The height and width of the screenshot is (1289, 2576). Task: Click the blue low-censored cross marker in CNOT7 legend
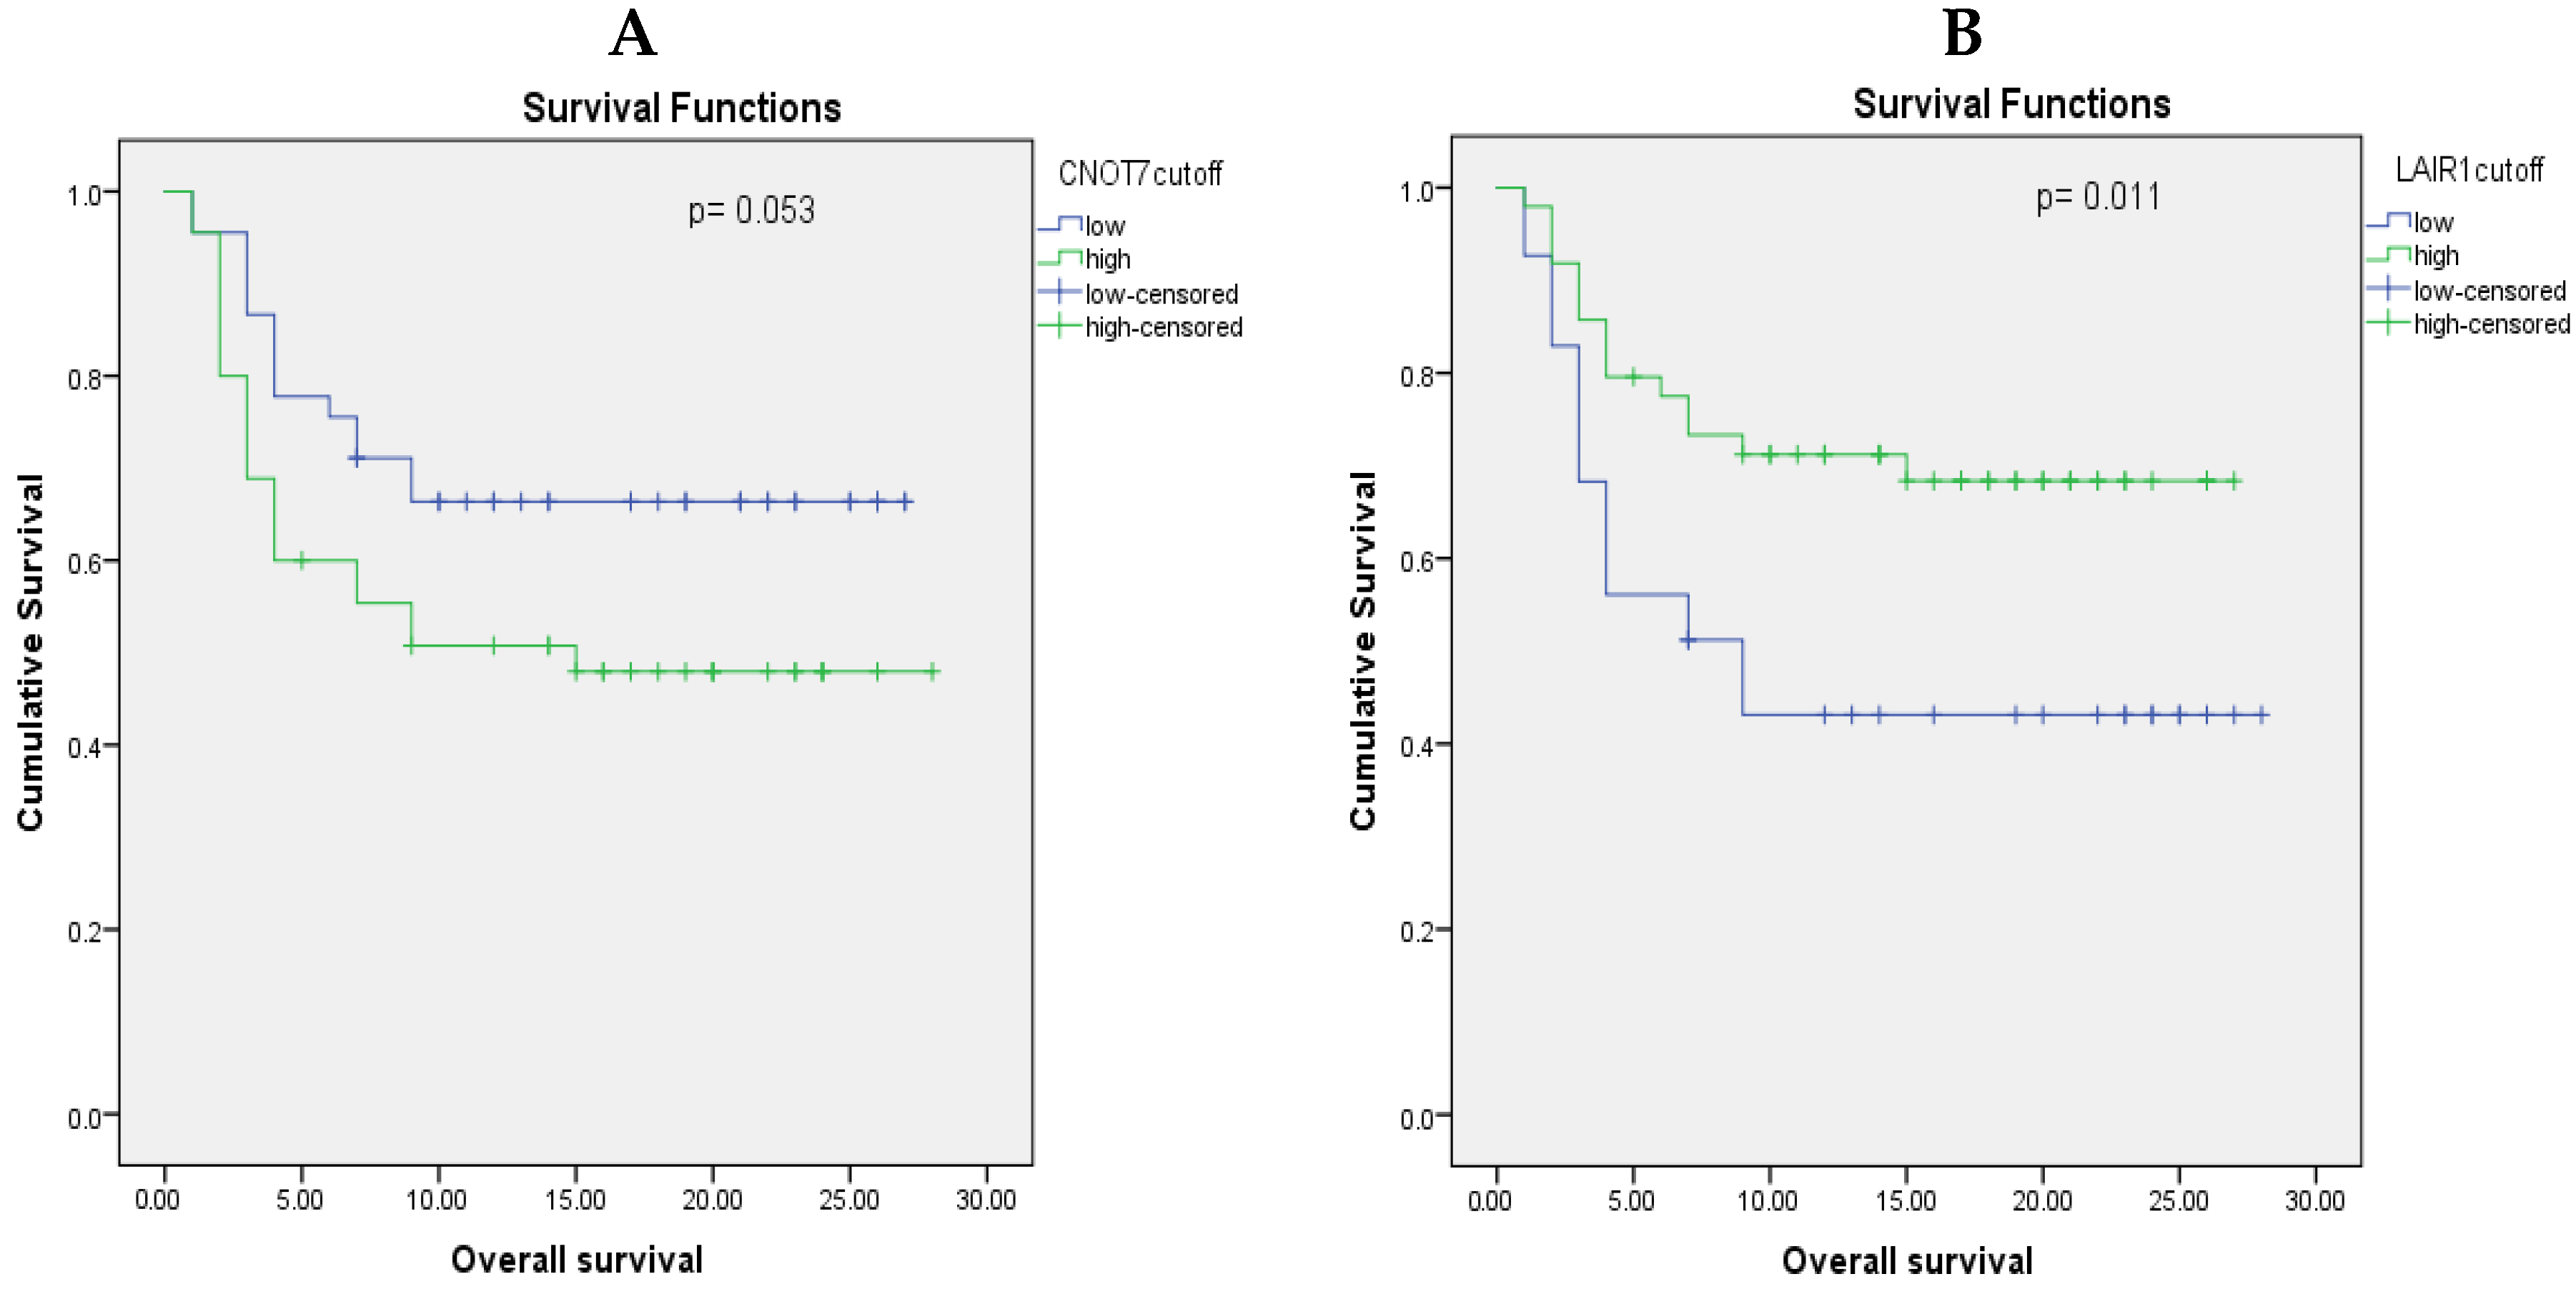click(1060, 292)
